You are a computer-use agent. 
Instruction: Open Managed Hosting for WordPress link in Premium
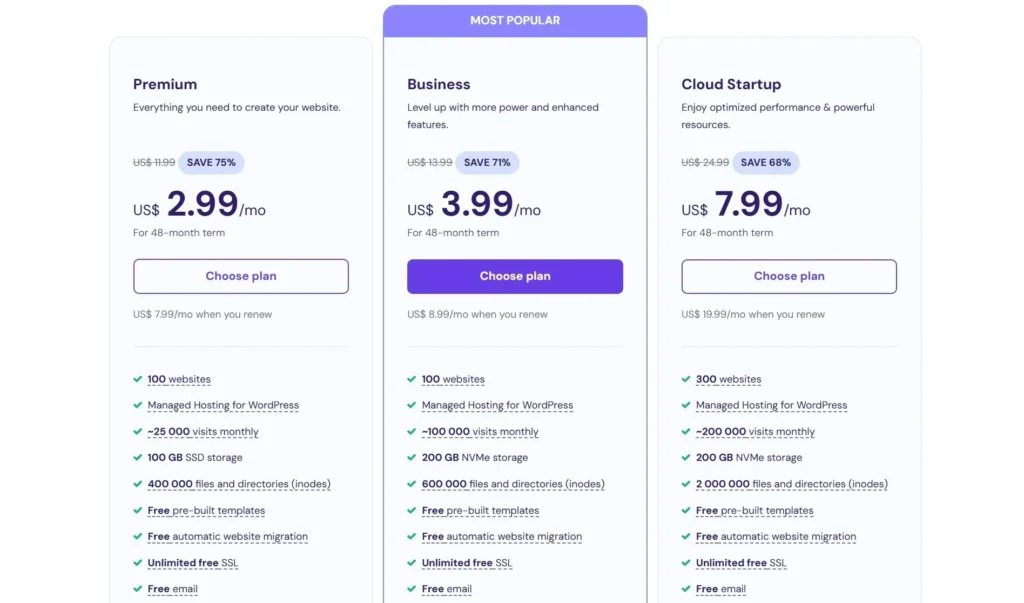pyautogui.click(x=223, y=405)
